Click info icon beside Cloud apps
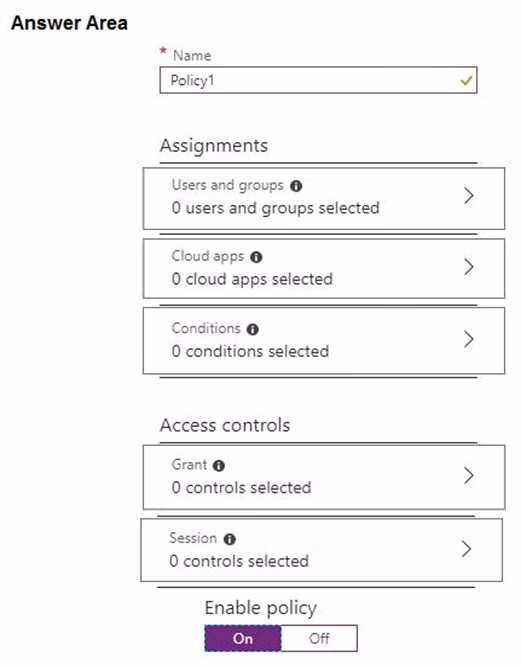 coord(256,257)
